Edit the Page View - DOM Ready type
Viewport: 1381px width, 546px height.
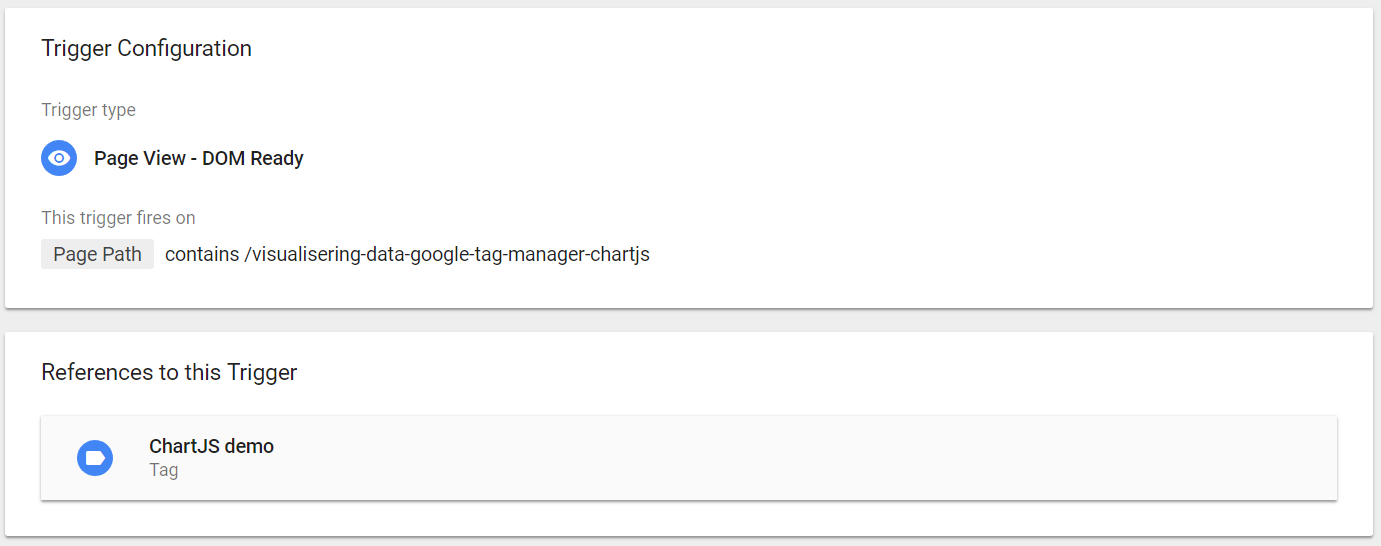(x=198, y=158)
